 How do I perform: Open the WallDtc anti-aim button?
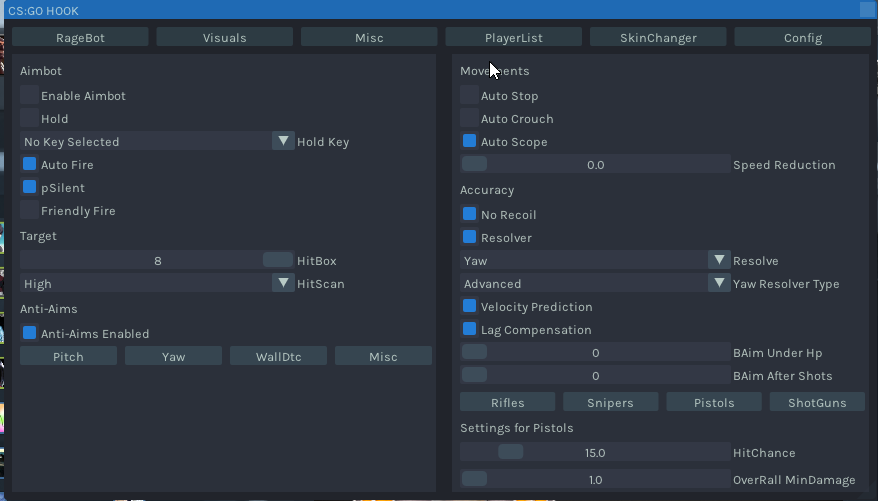(x=278, y=356)
